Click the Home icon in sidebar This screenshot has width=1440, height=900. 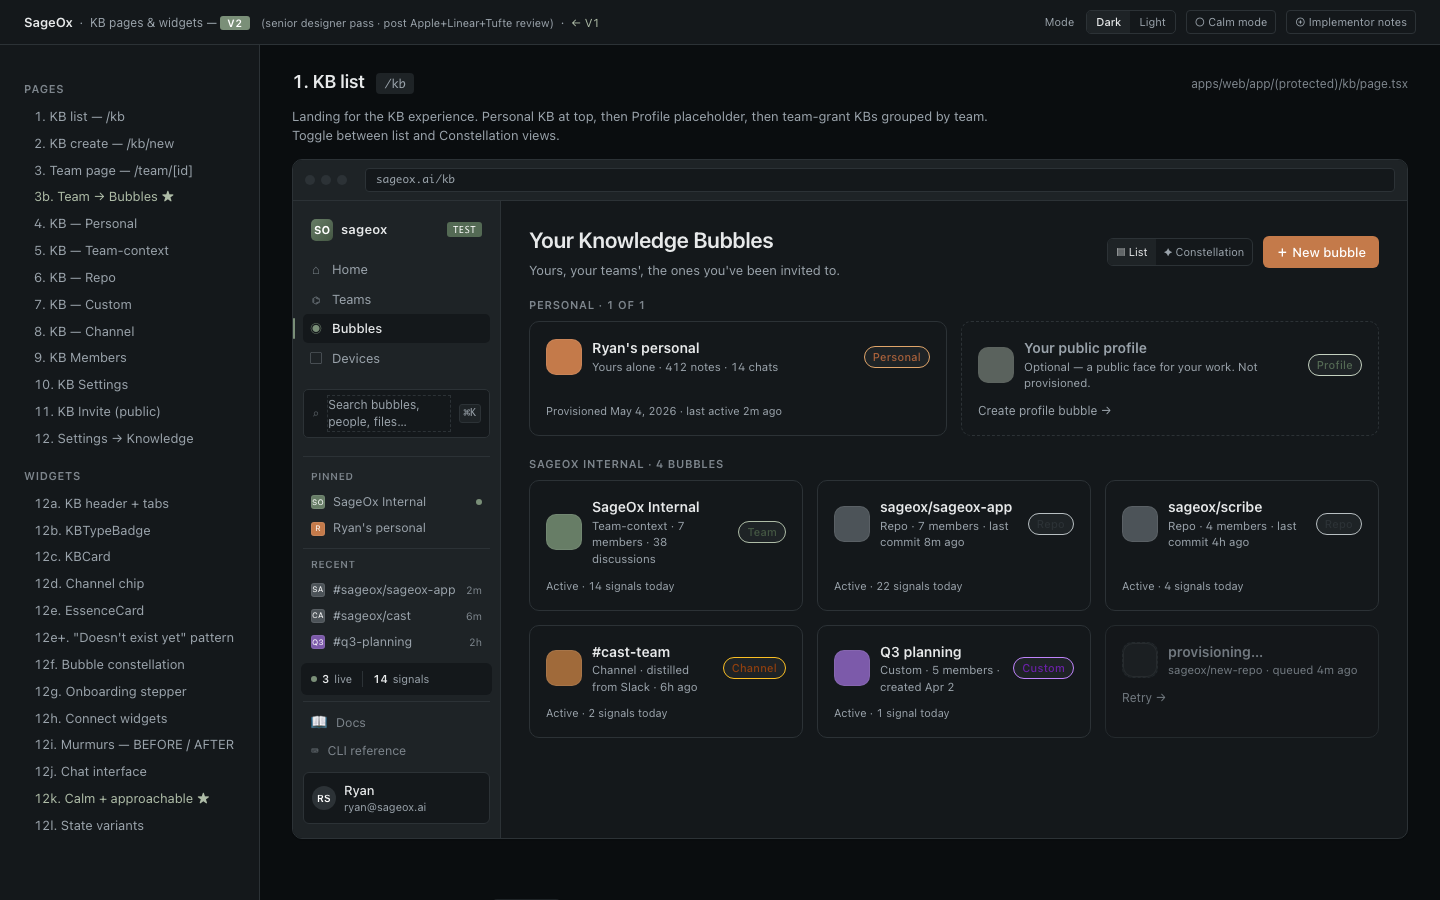point(316,270)
